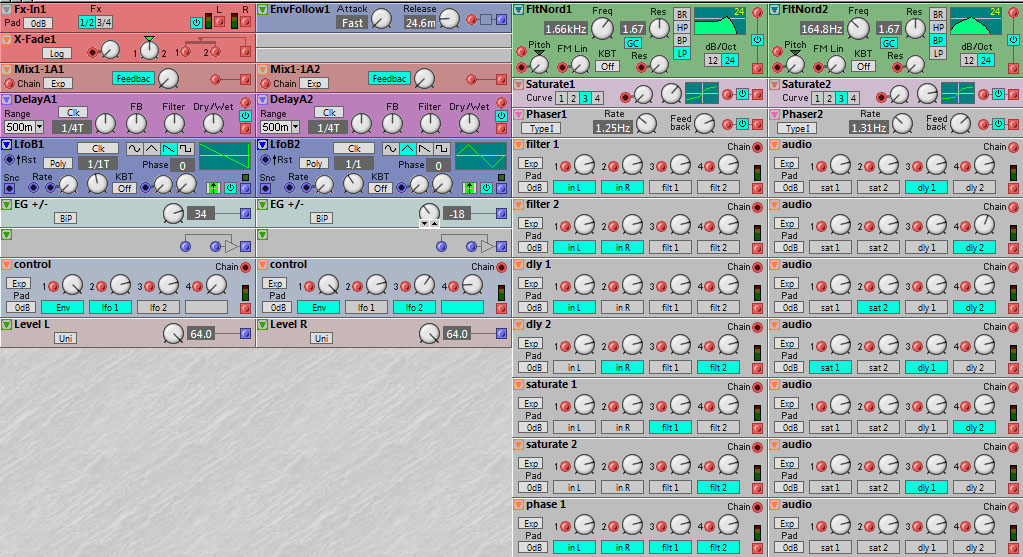Set FltNord1 slope to 12 dB/Oct
Image resolution: width=1023 pixels, height=557 pixels.
click(x=713, y=60)
